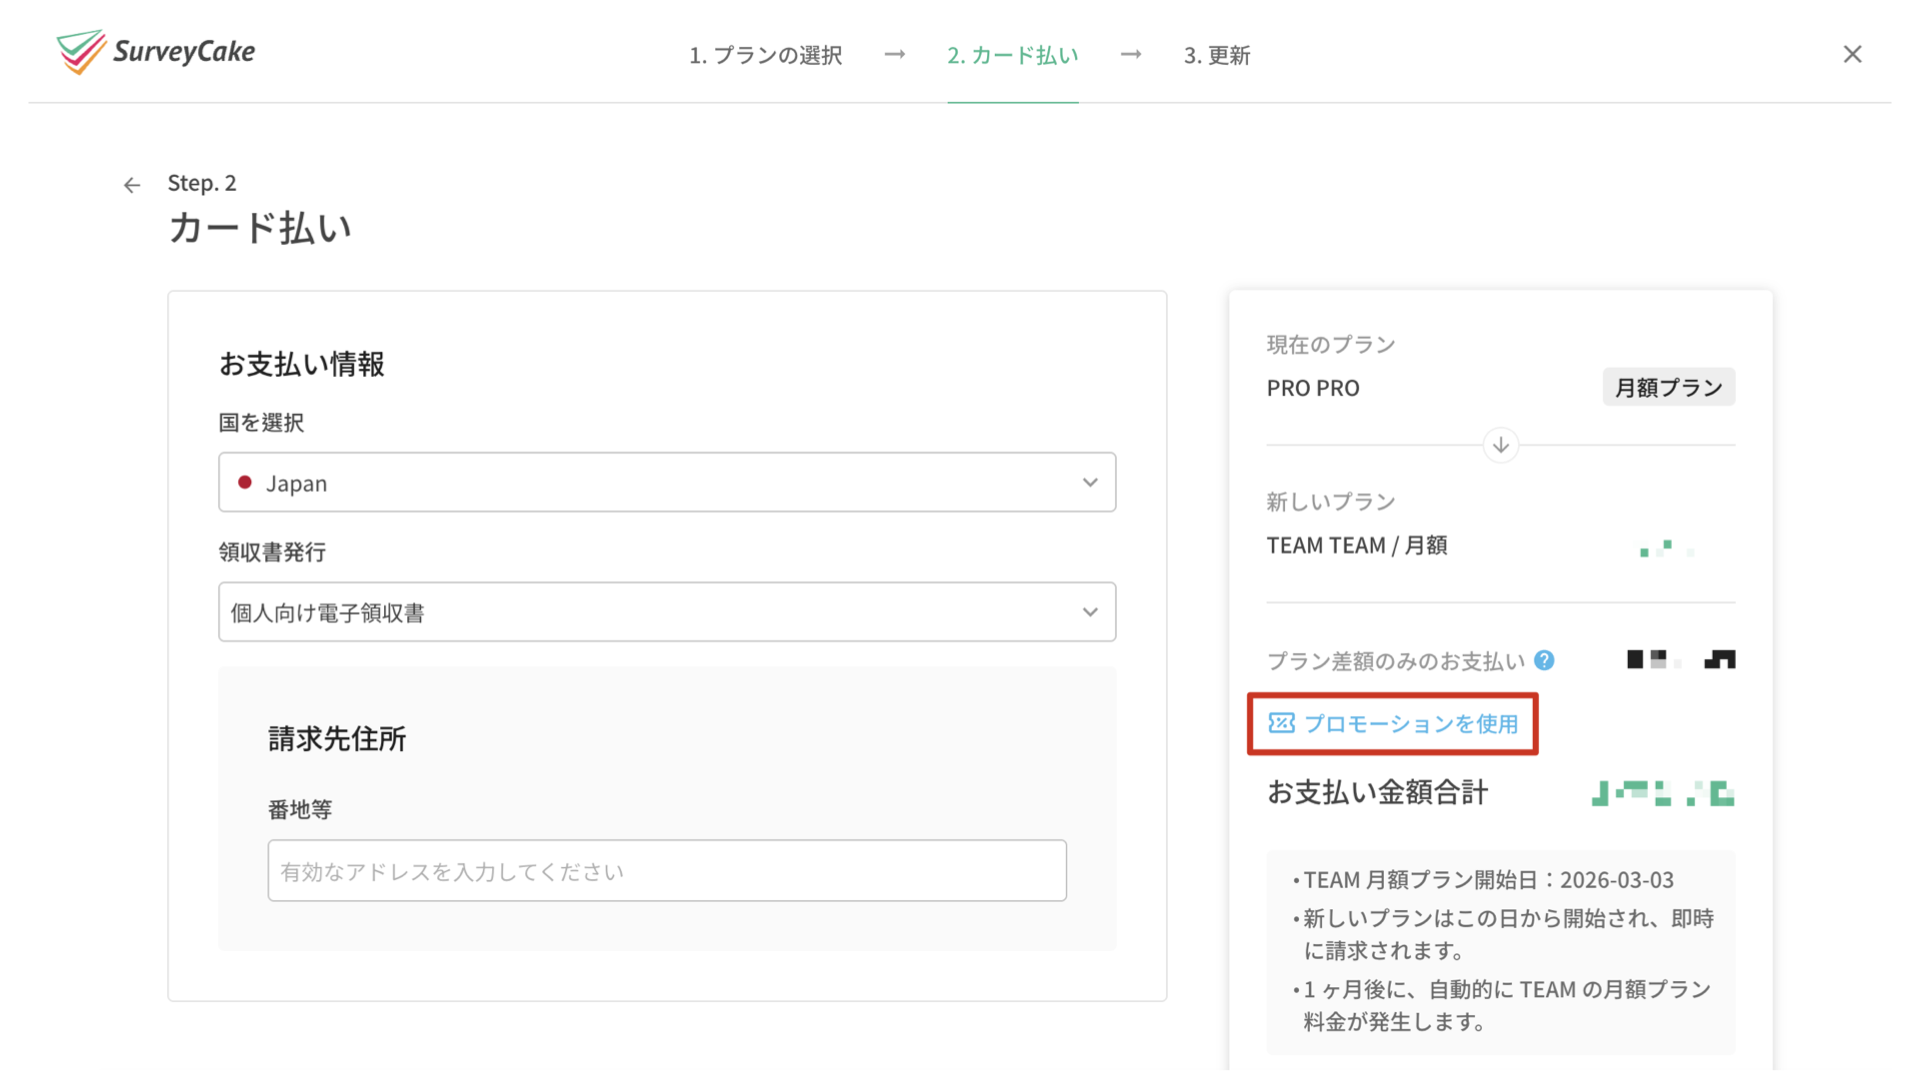This screenshot has width=1920, height=1080.
Task: Click the 'PRO PRO' current plan text
Action: (x=1312, y=388)
